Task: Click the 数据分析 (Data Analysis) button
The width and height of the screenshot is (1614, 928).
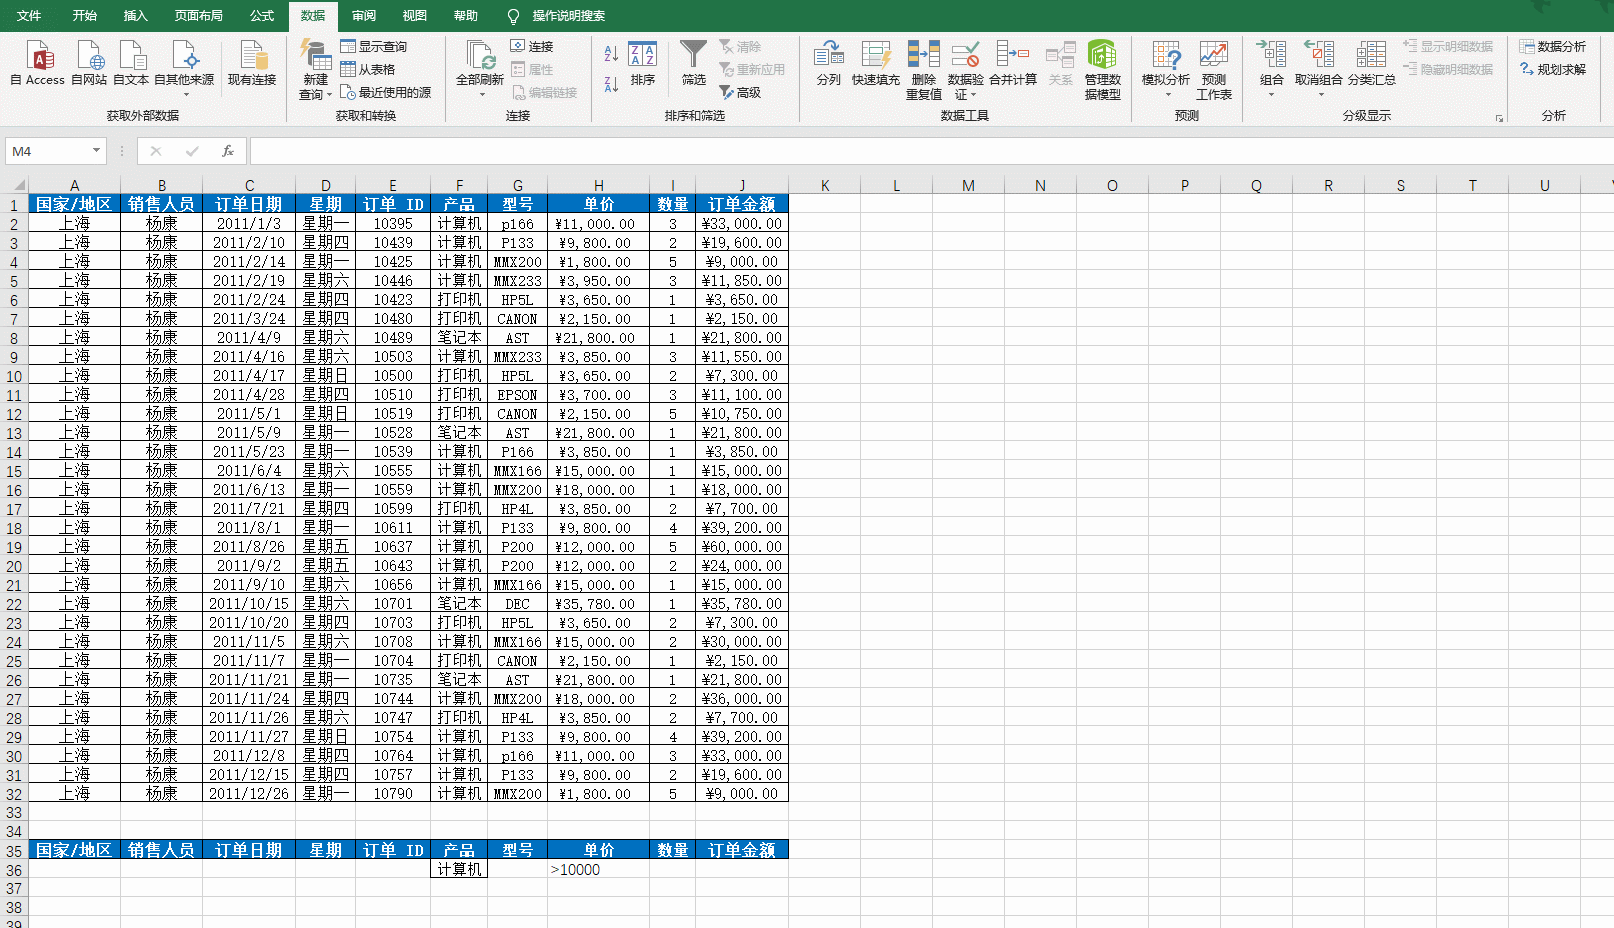Action: [x=1553, y=46]
